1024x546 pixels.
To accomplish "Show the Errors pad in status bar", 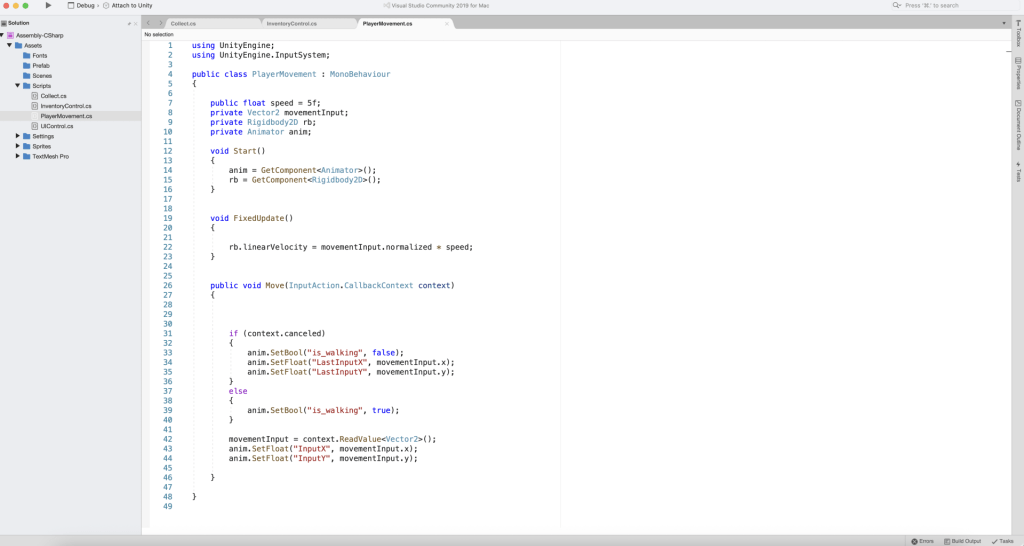I will 921,541.
